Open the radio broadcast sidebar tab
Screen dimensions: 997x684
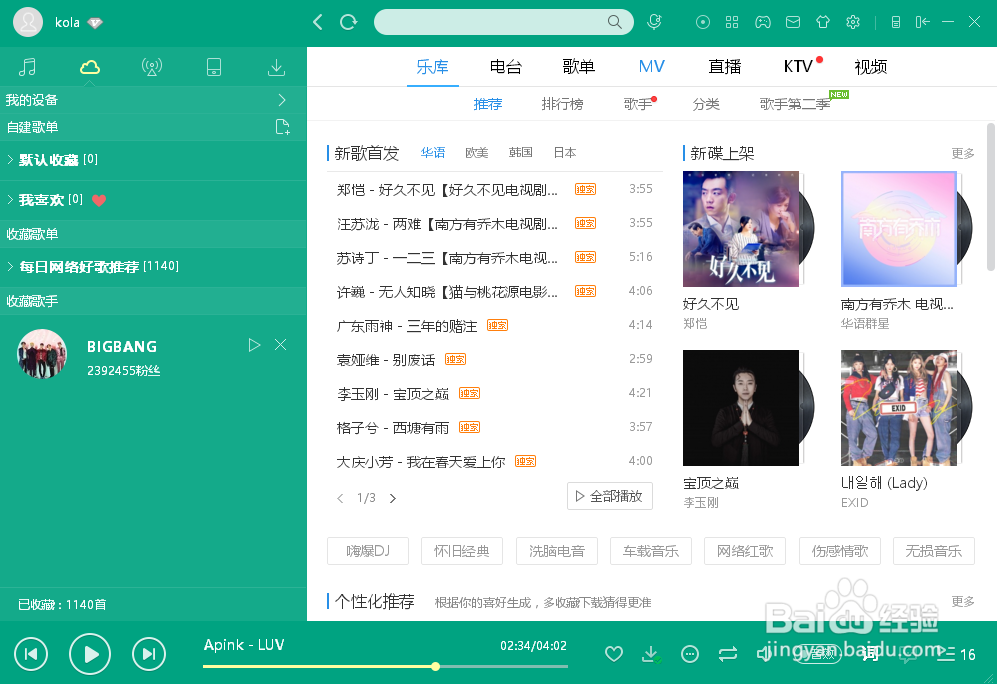click(151, 67)
